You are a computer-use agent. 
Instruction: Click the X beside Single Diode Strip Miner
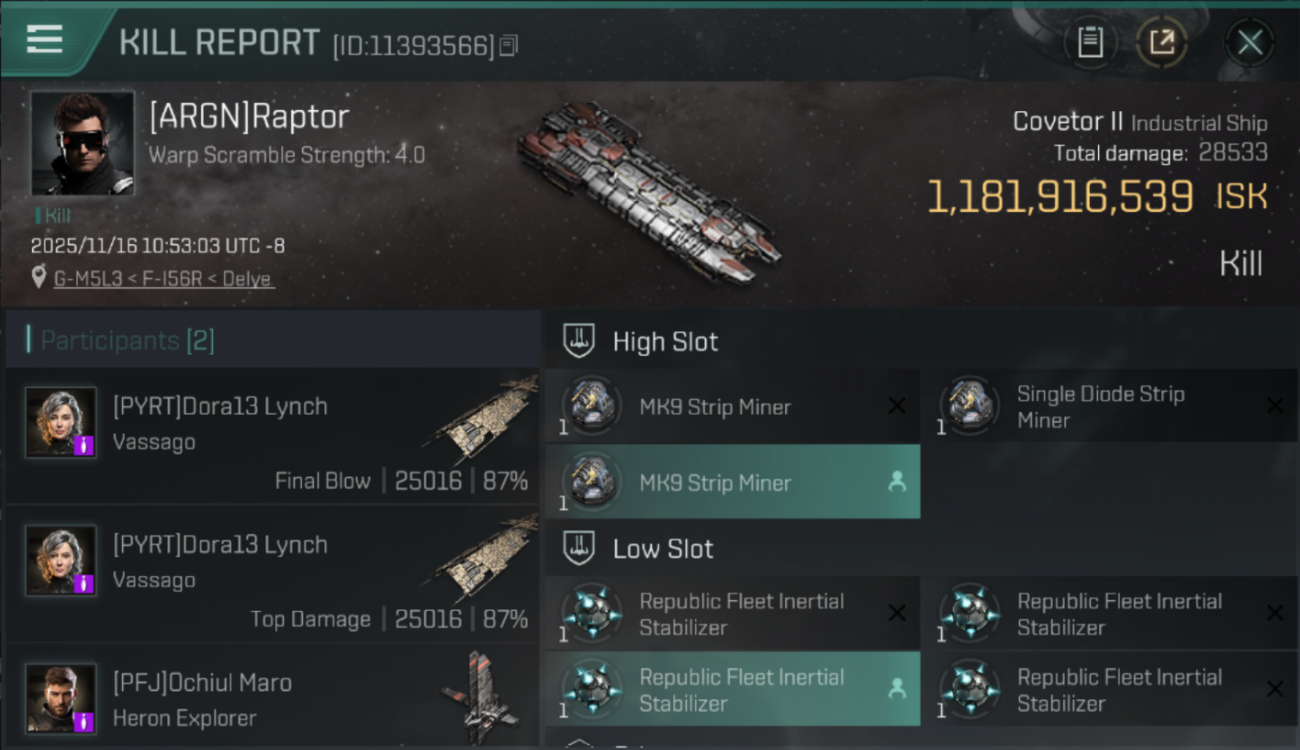(1275, 406)
